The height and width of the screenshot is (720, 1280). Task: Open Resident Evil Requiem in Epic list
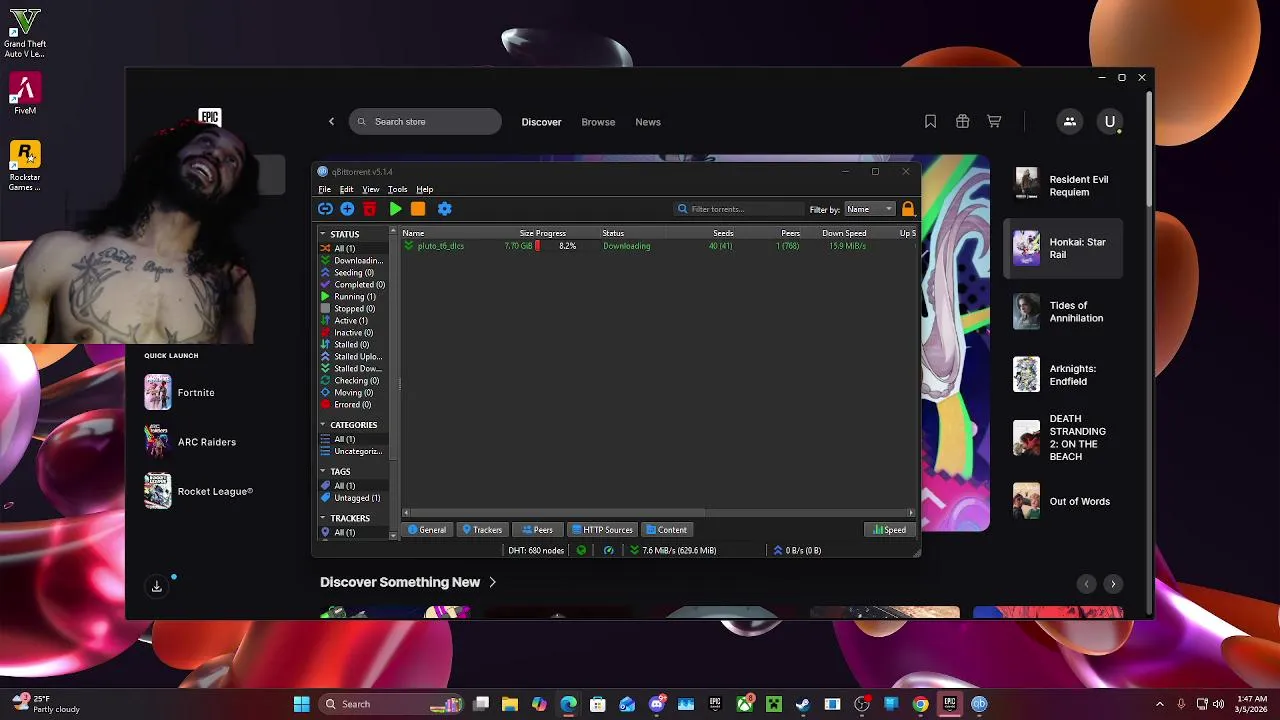pos(1063,186)
